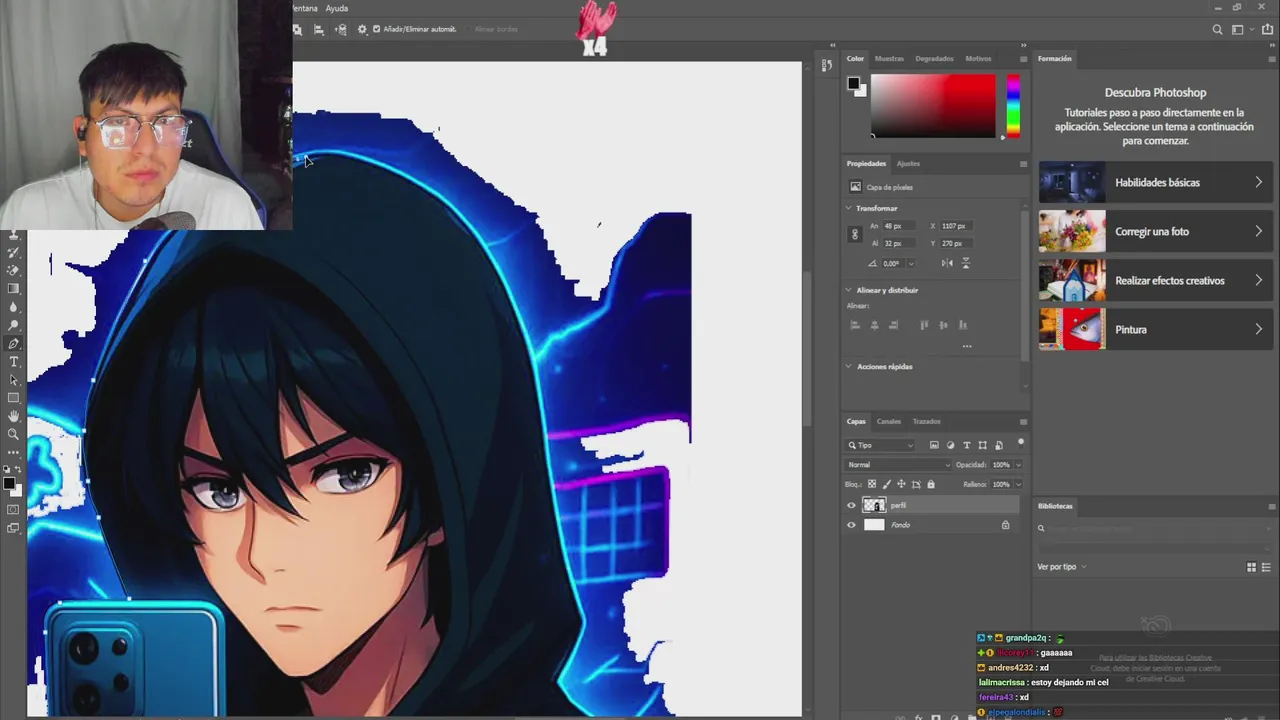
Task: Open Realizar efectos creativos tutorial
Action: coord(1155,281)
